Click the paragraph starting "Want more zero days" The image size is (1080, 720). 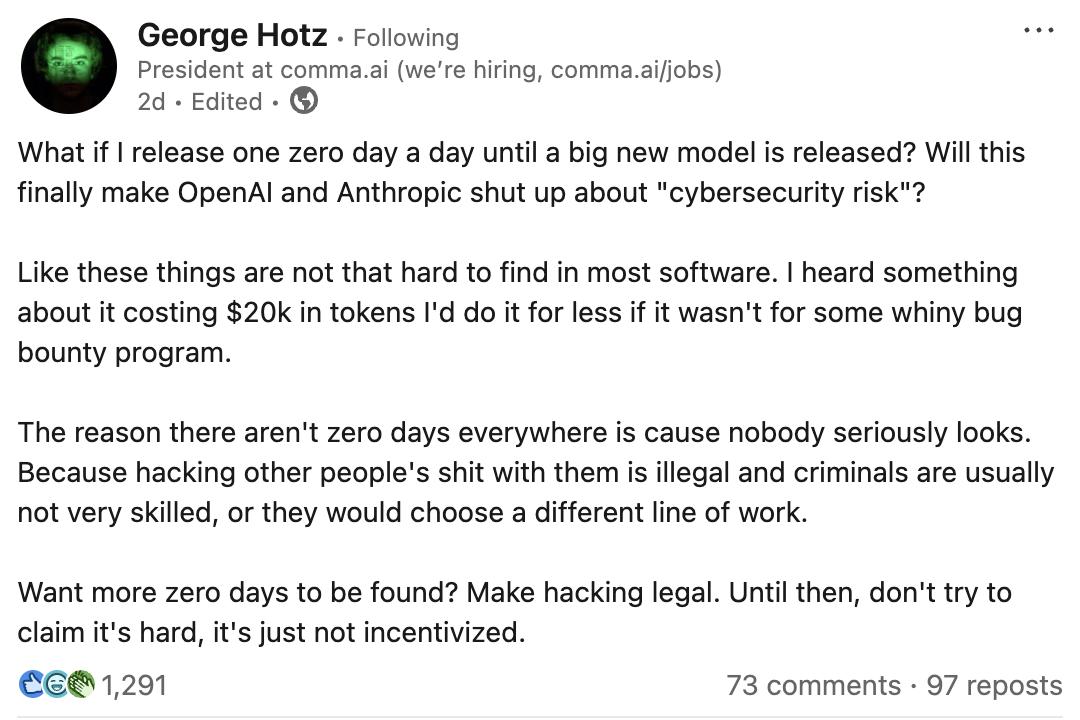click(514, 612)
